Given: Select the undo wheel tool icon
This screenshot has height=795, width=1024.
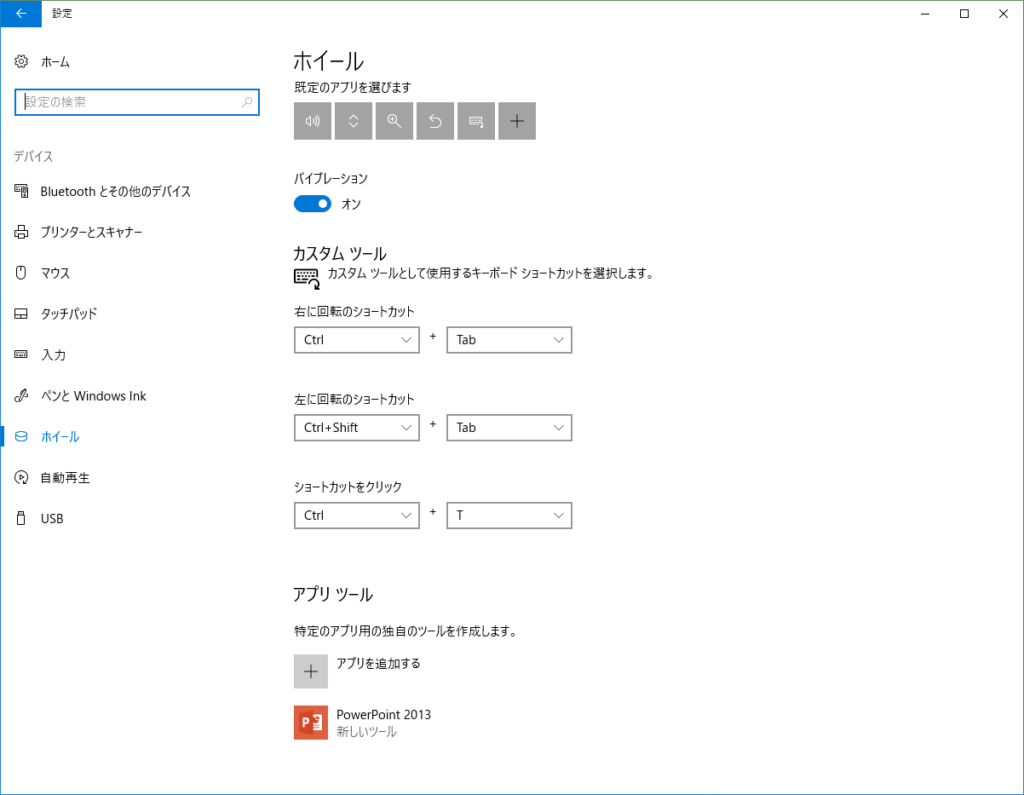Looking at the screenshot, I should coord(435,121).
